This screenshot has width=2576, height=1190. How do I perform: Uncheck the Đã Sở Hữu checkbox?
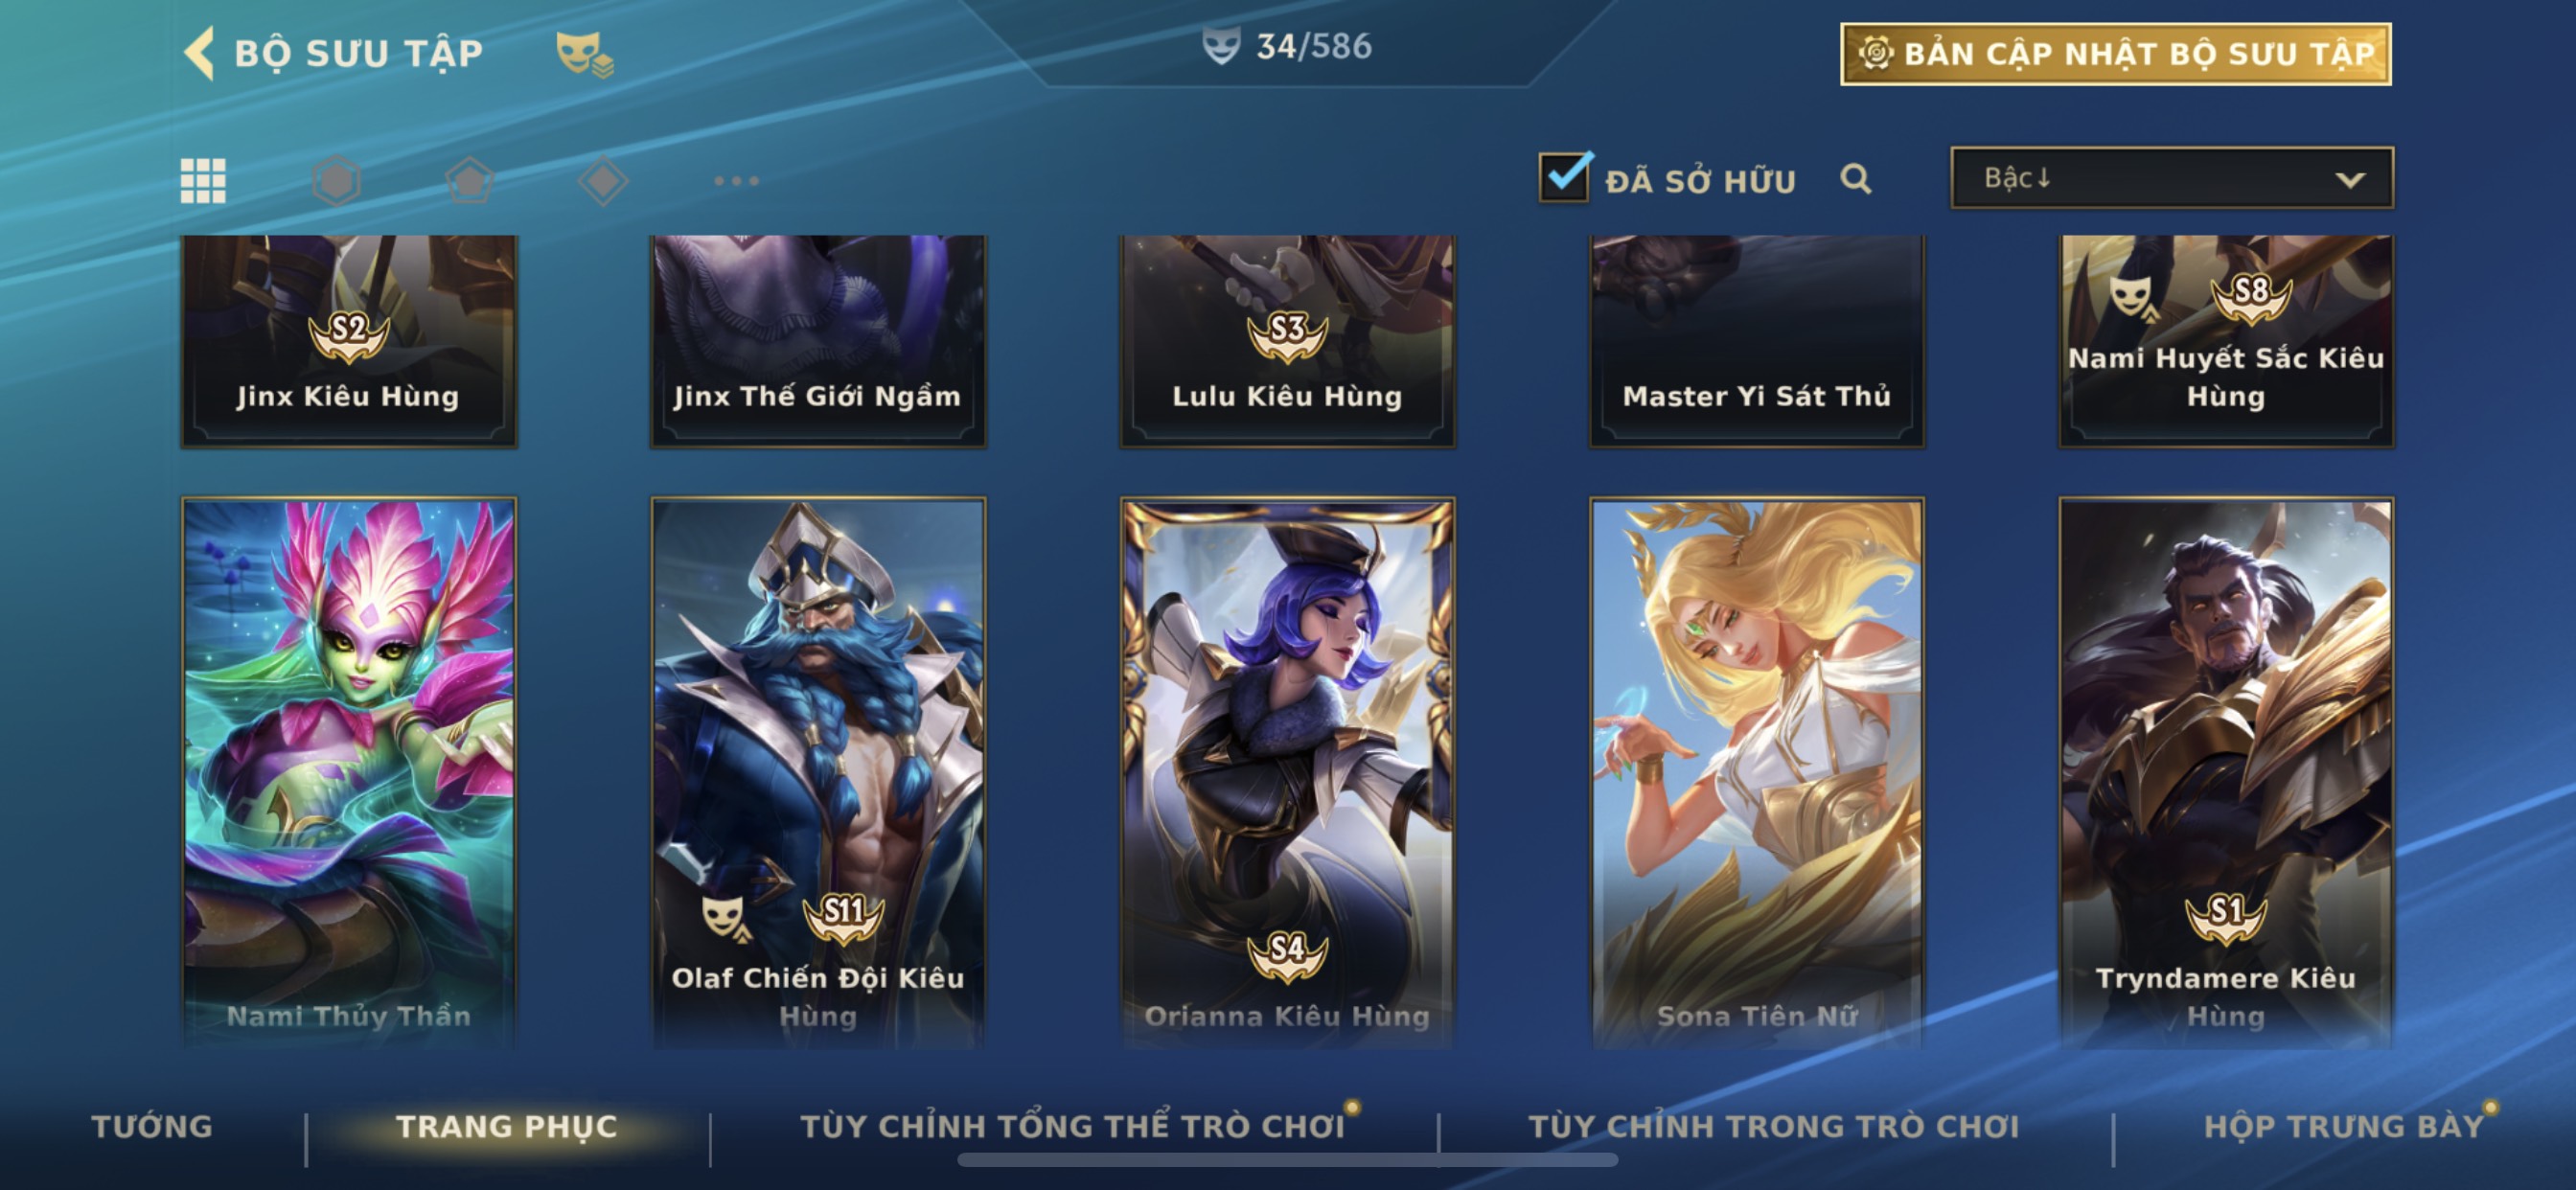pos(1564,177)
